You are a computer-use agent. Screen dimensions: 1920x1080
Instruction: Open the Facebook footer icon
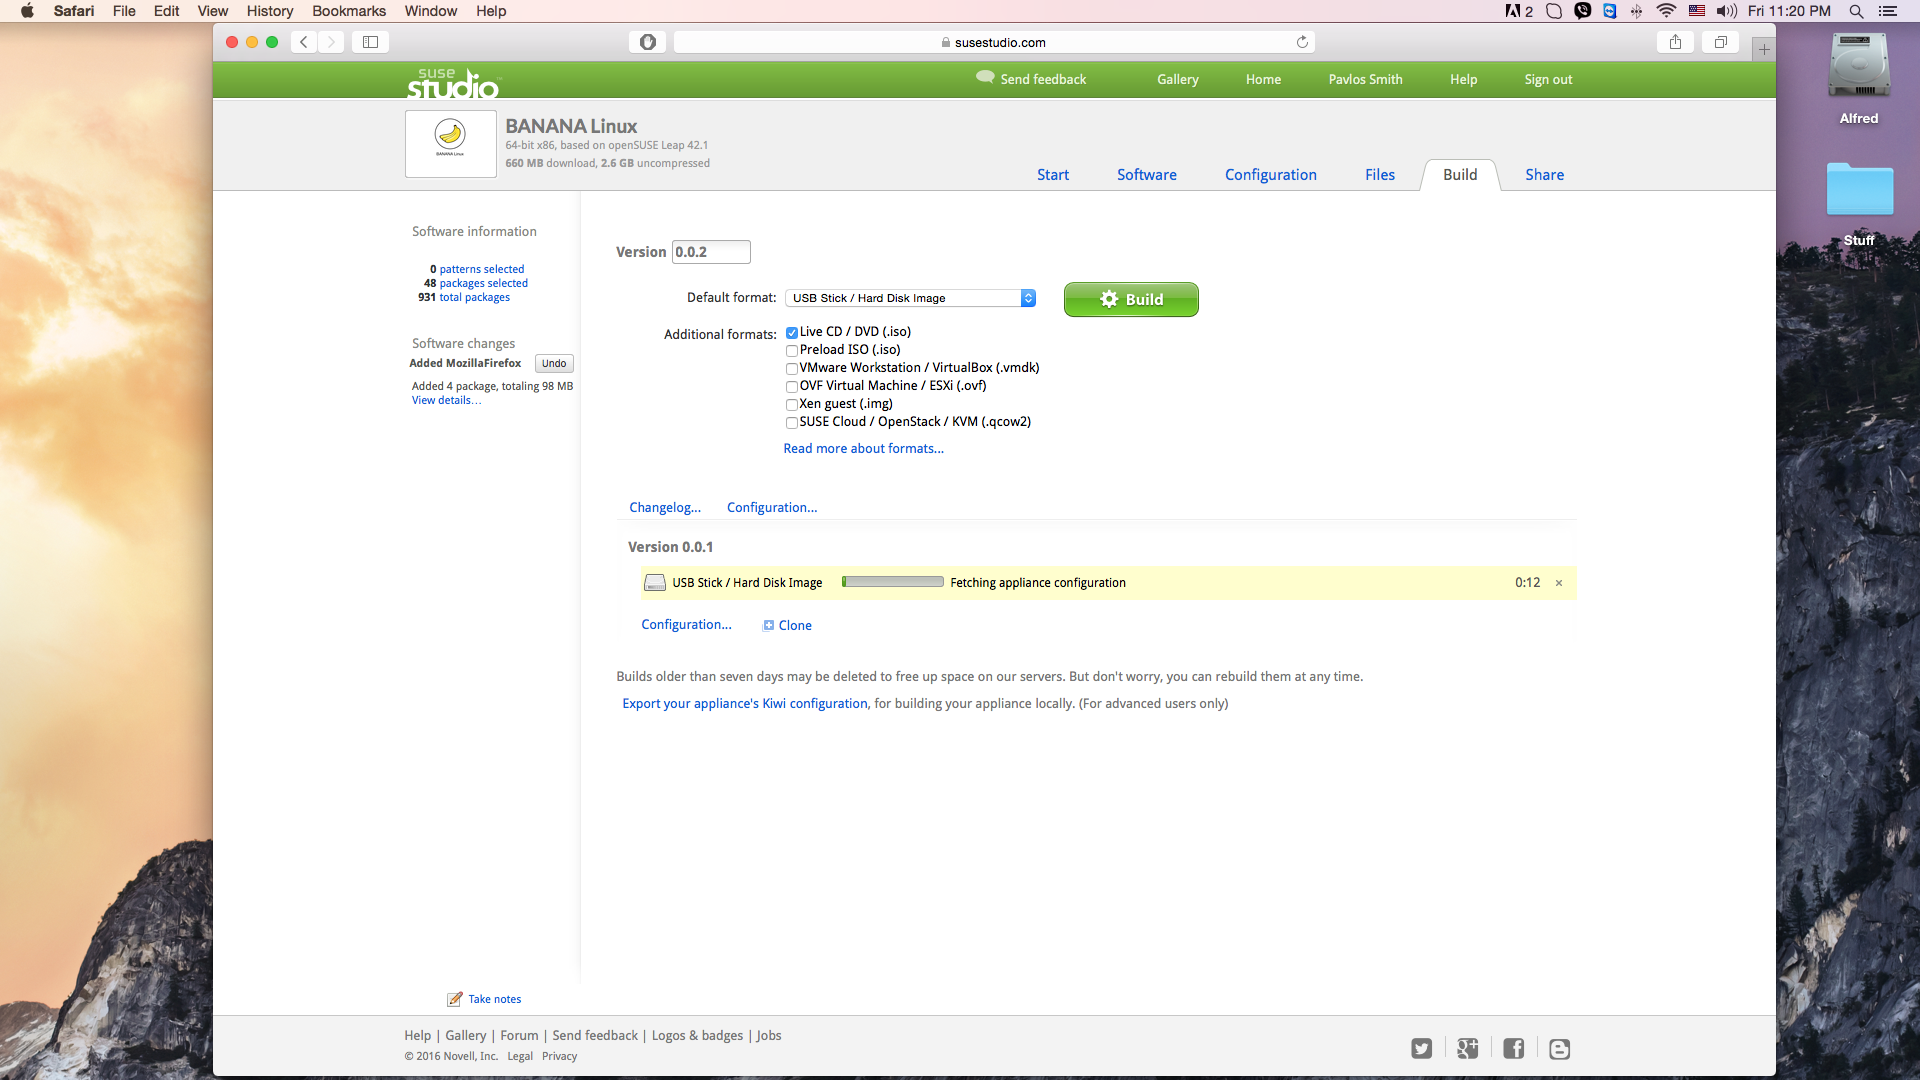1513,1048
